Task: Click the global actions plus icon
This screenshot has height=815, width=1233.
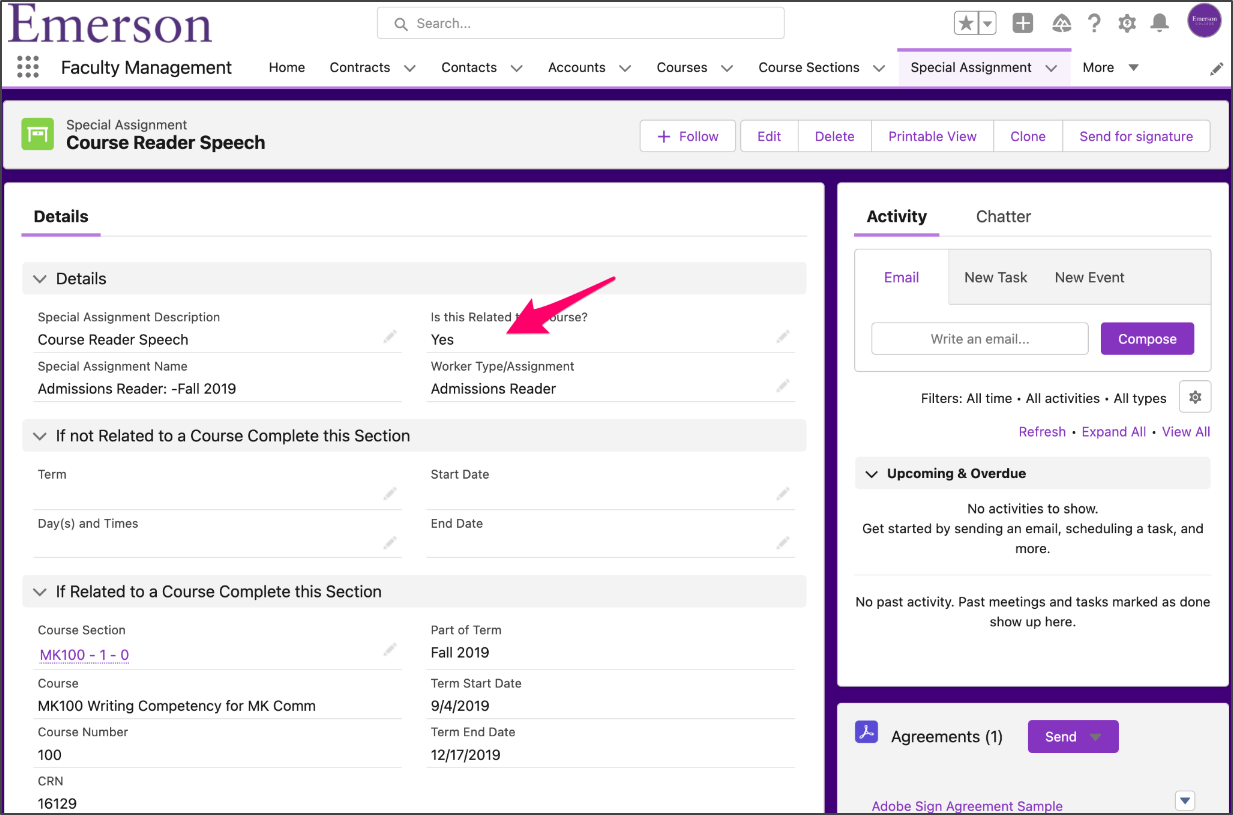Action: pos(1023,23)
